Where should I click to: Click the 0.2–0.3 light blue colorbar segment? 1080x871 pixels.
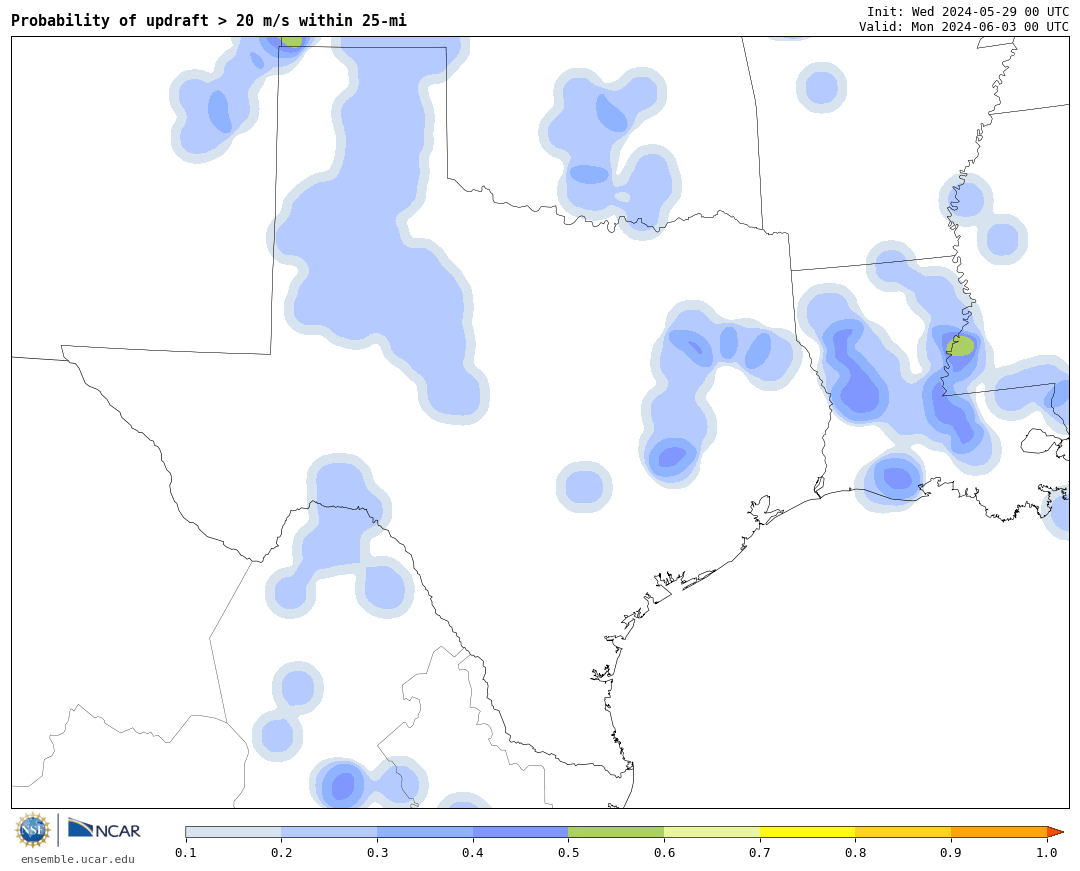pos(329,832)
